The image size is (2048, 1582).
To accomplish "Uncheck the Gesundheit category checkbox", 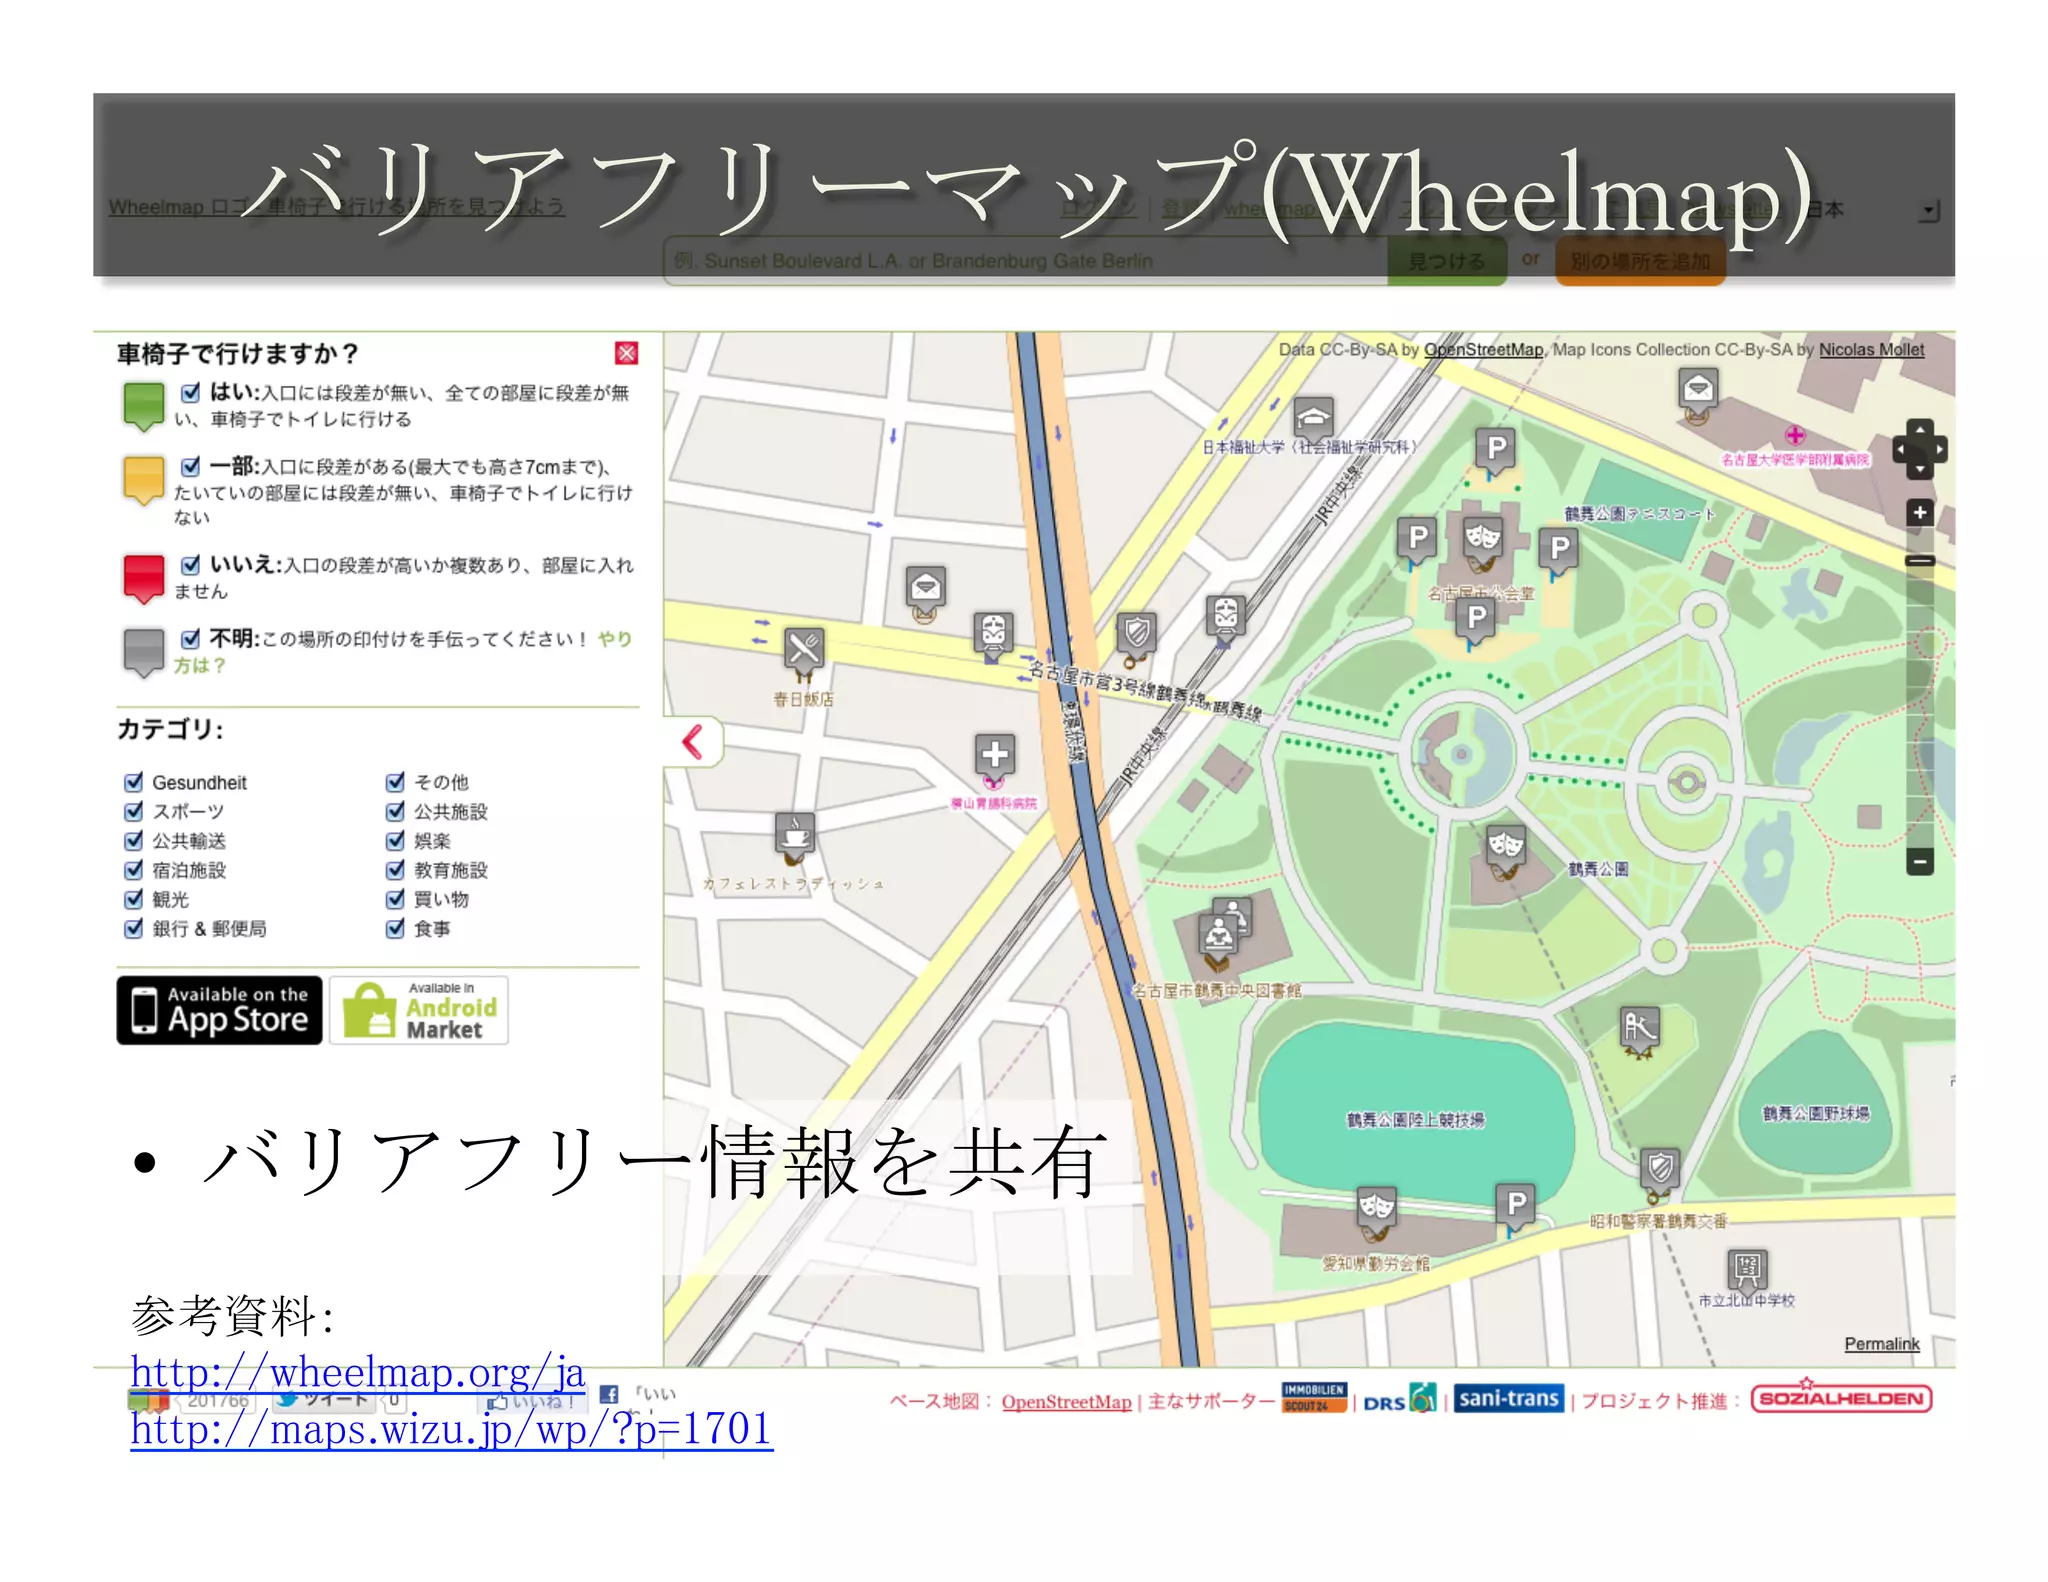I will 133,782.
